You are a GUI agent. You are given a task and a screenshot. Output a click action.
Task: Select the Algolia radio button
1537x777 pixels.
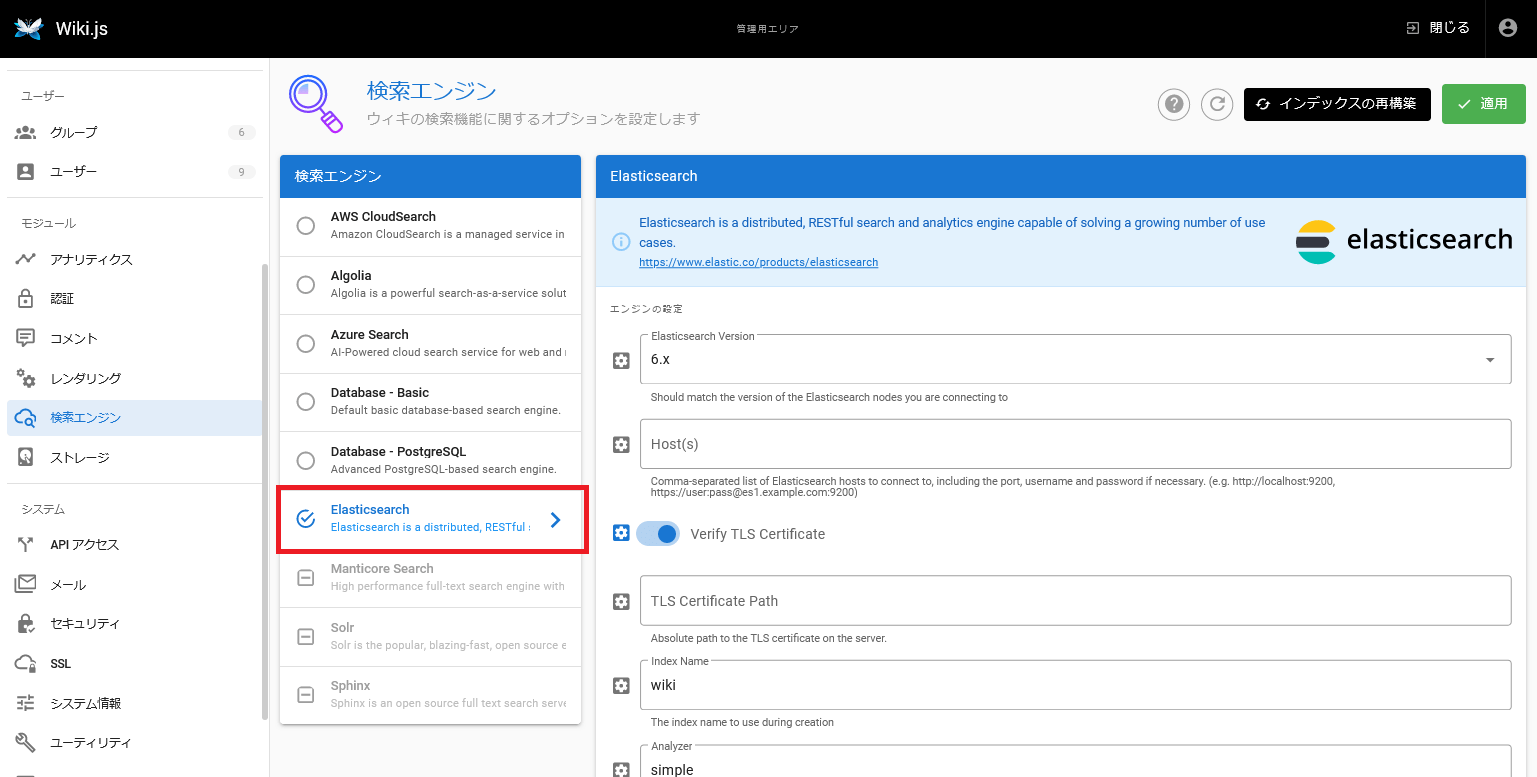306,285
